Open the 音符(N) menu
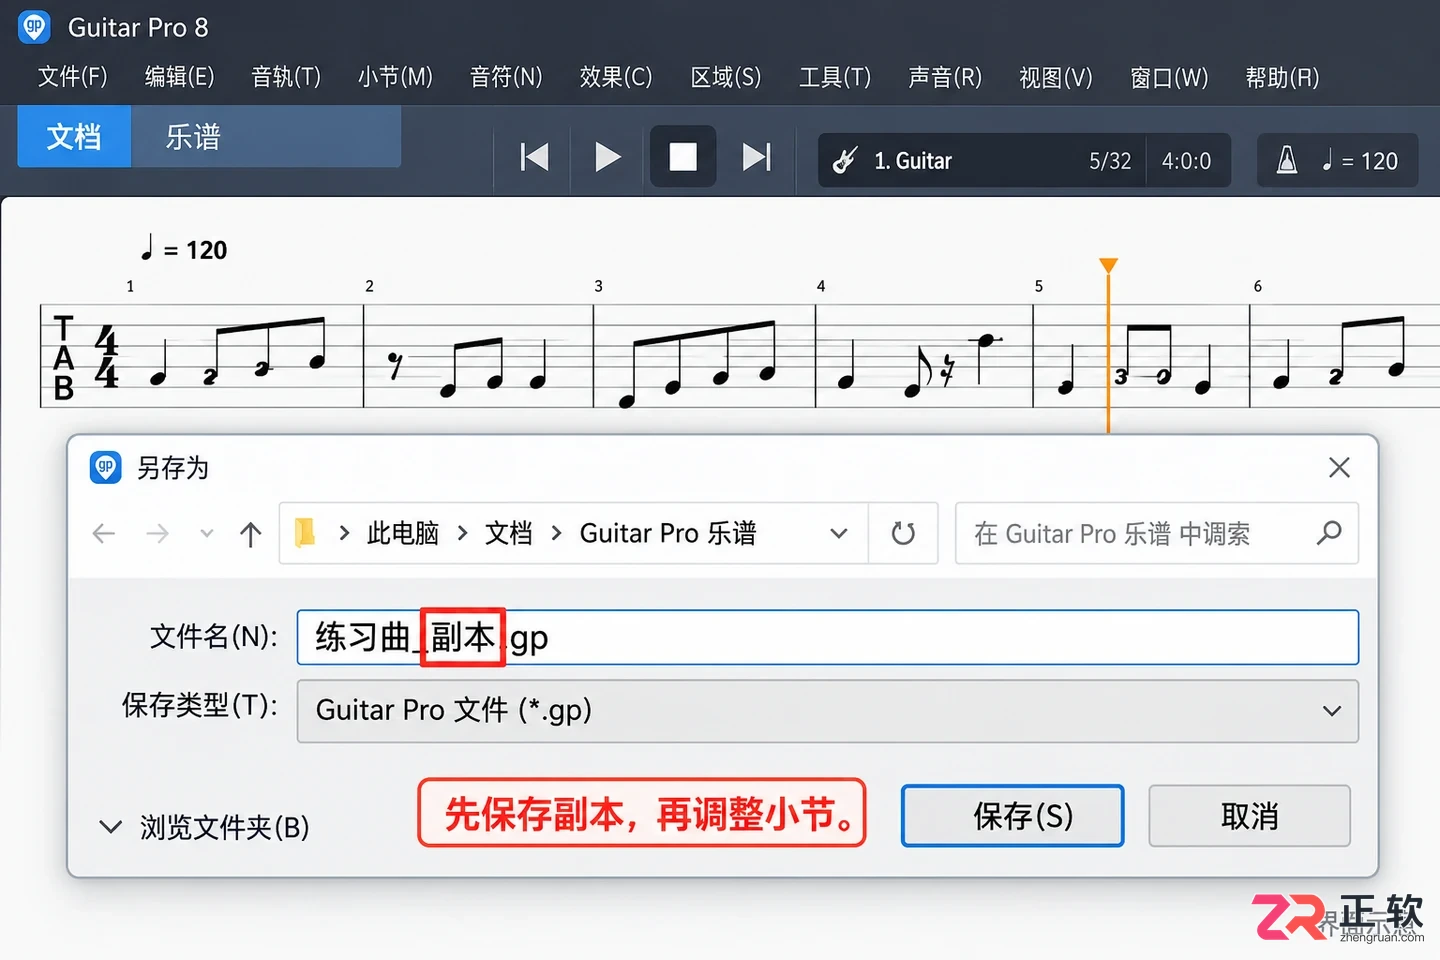 coord(507,77)
